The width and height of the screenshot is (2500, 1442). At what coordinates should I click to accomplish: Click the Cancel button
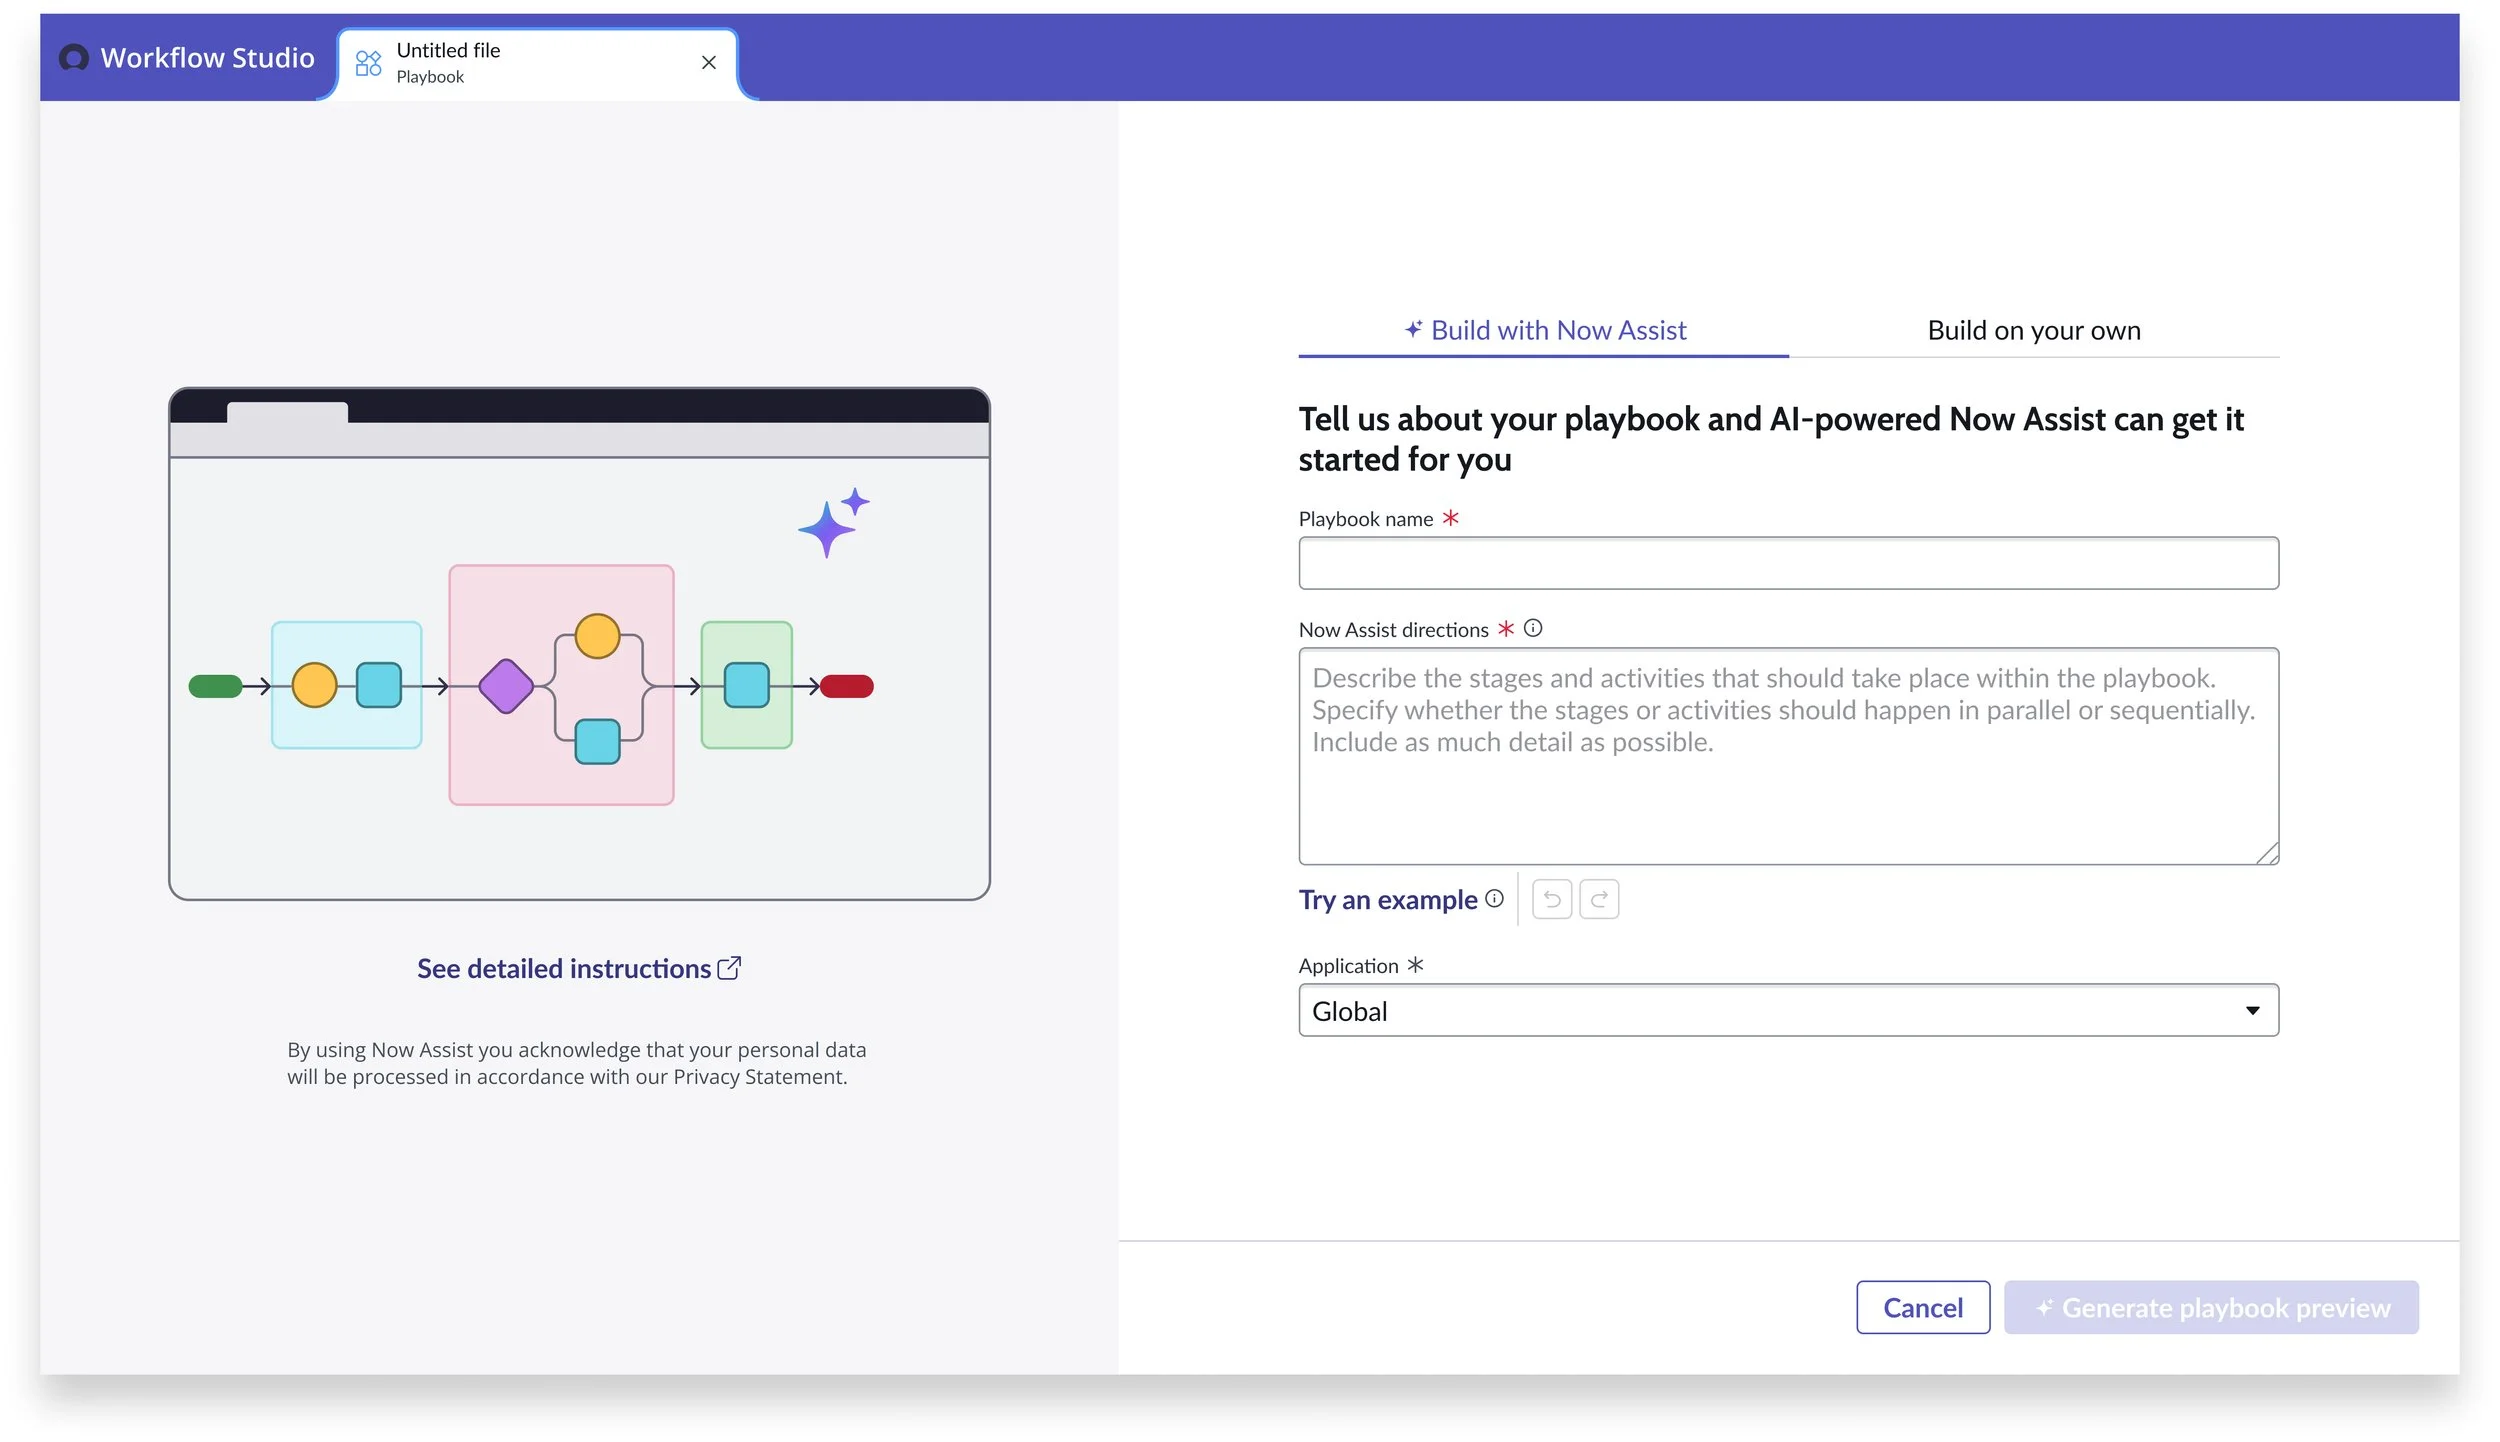[1922, 1306]
